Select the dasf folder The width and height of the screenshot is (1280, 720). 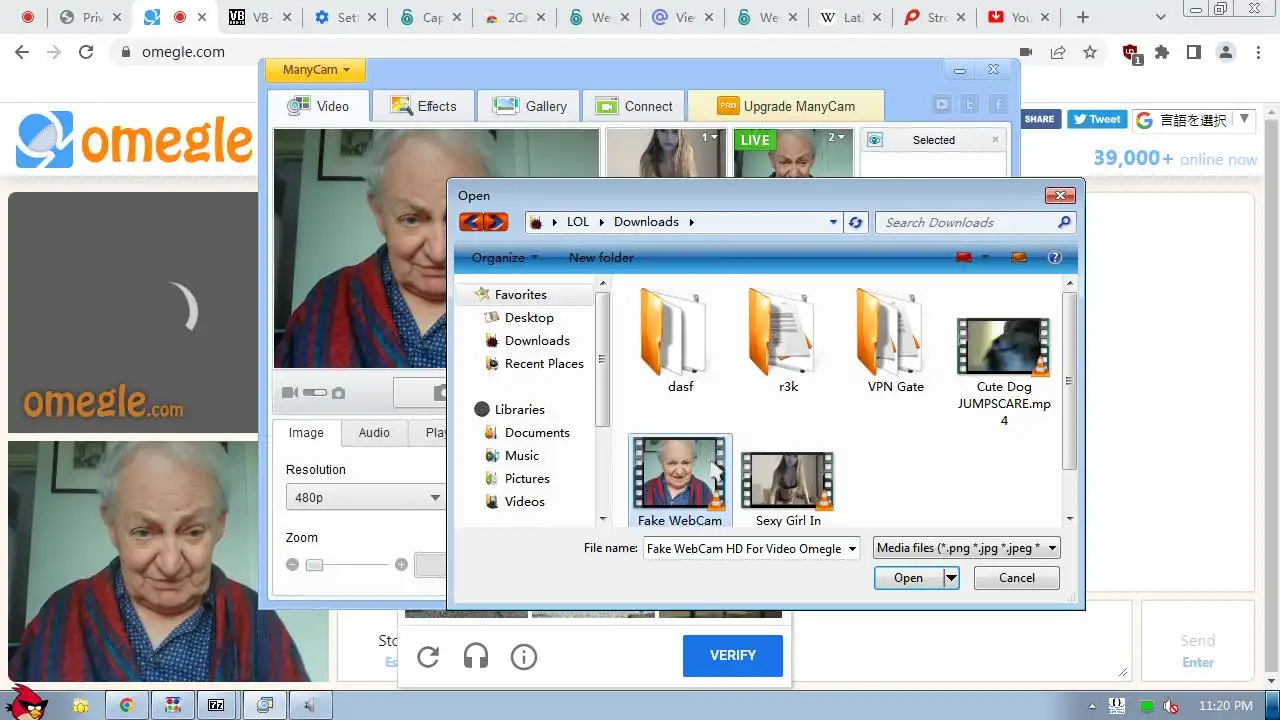680,340
